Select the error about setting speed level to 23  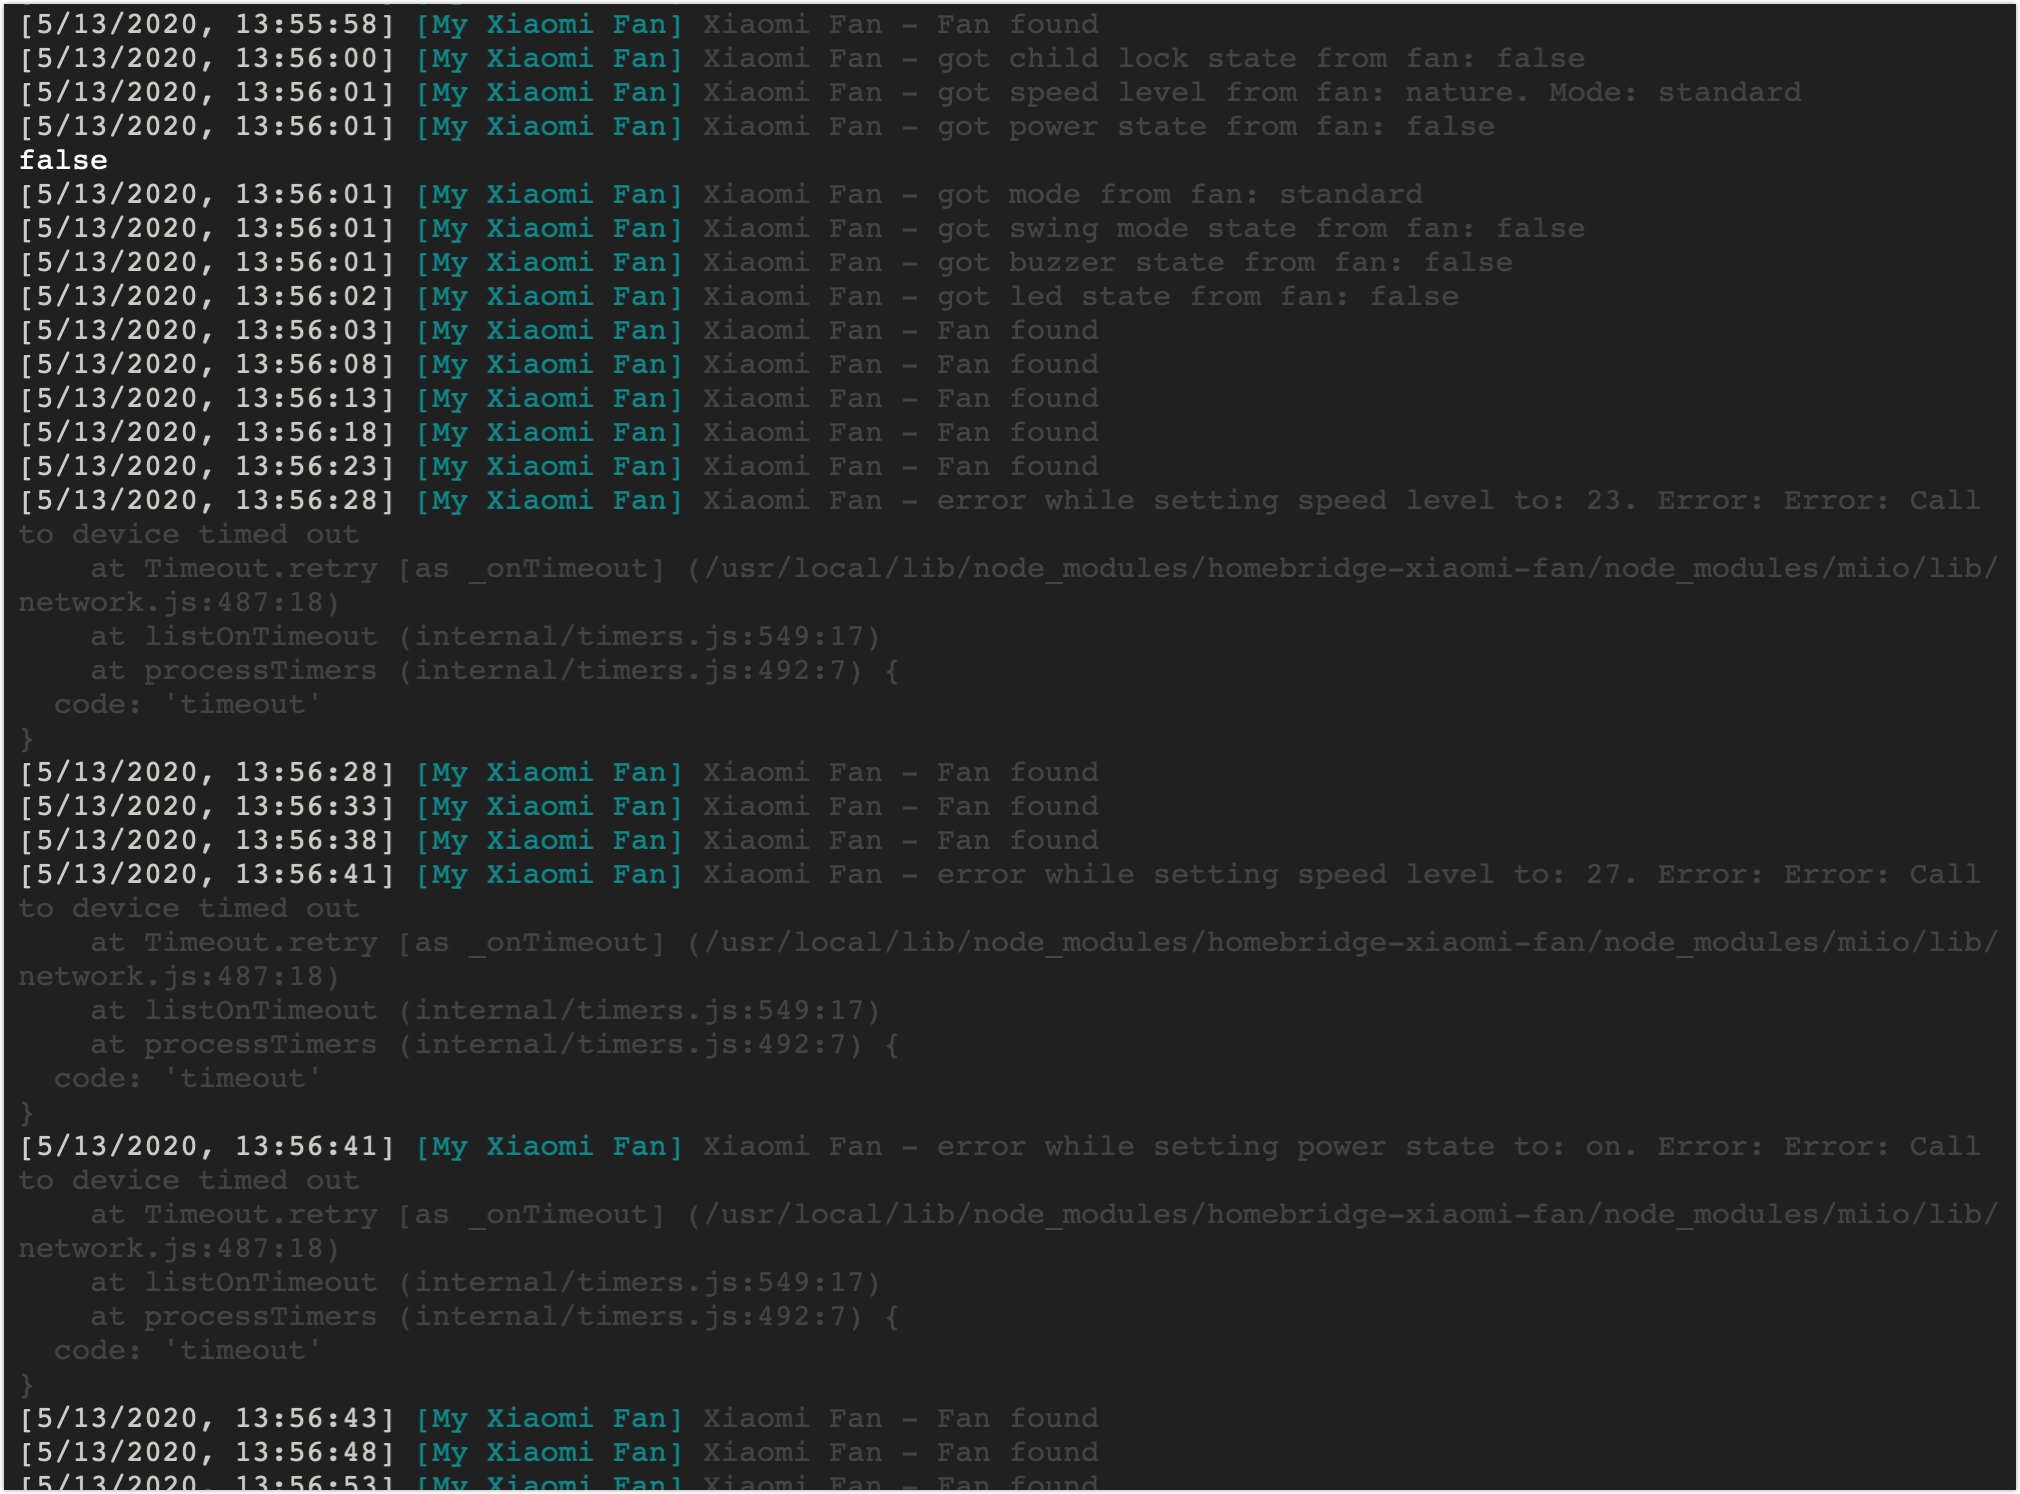1300,500
